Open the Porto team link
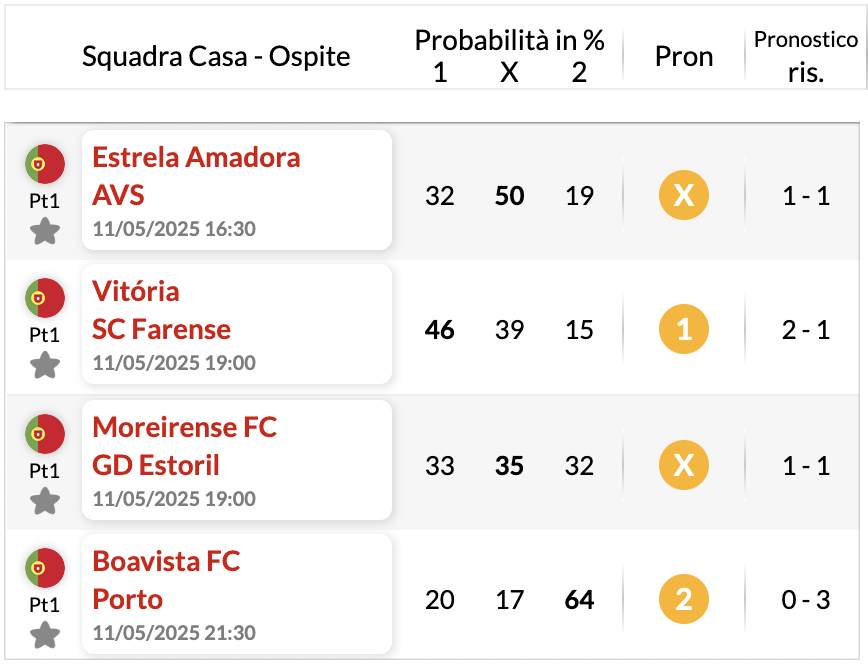The width and height of the screenshot is (868, 666). pyautogui.click(x=127, y=600)
